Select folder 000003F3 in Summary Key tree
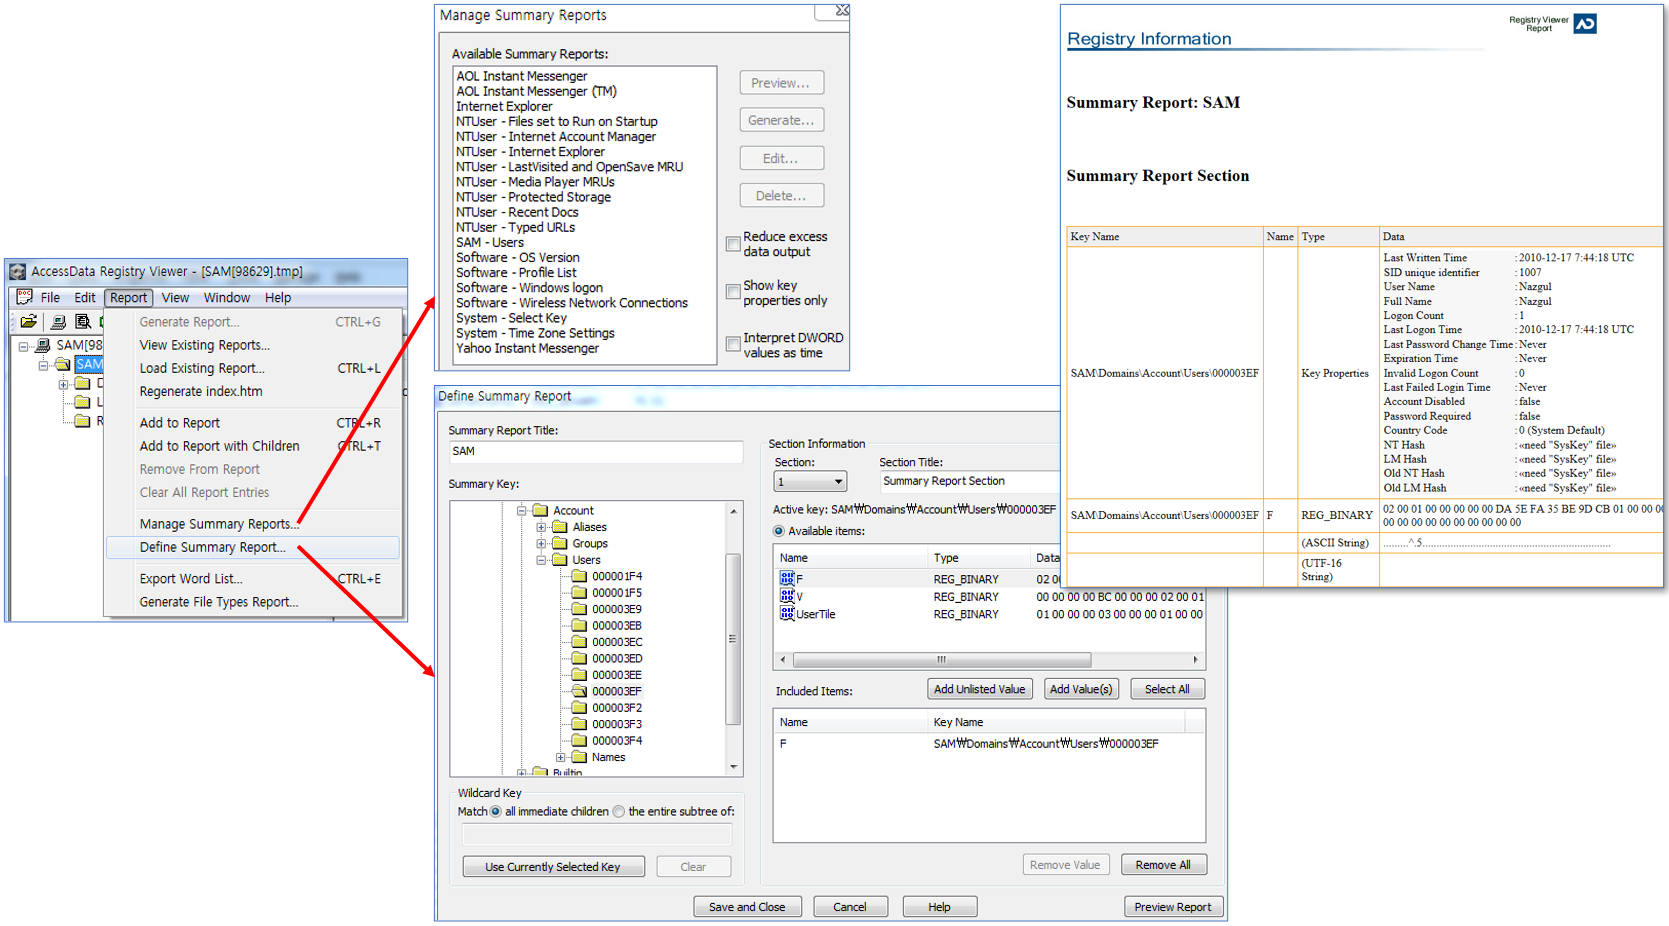Screen dimensions: 1669x926 click(x=607, y=724)
